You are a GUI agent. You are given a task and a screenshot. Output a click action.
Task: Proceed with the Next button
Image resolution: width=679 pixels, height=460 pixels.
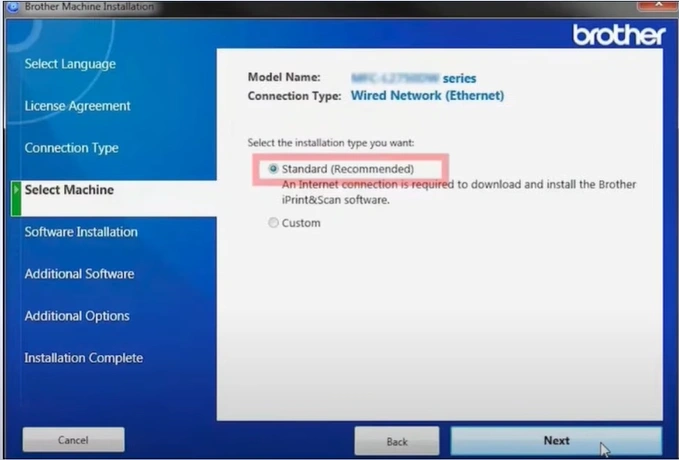click(556, 440)
